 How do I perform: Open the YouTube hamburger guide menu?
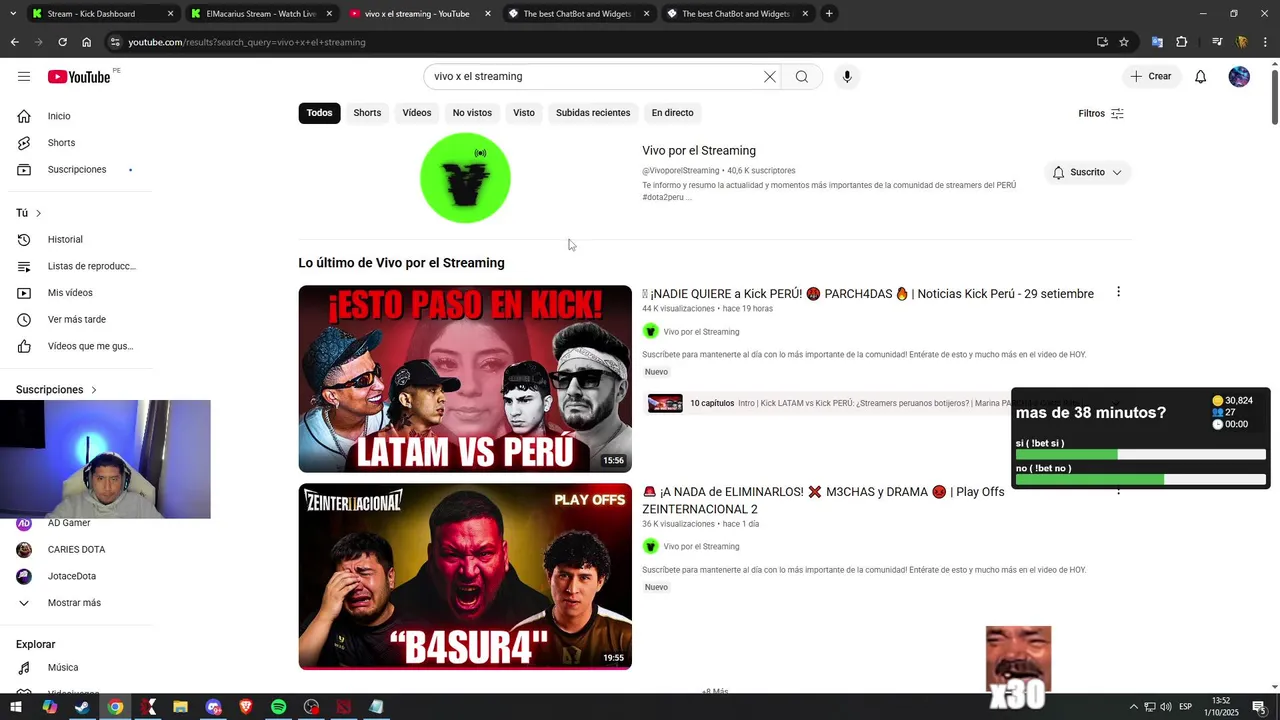tap(24, 77)
